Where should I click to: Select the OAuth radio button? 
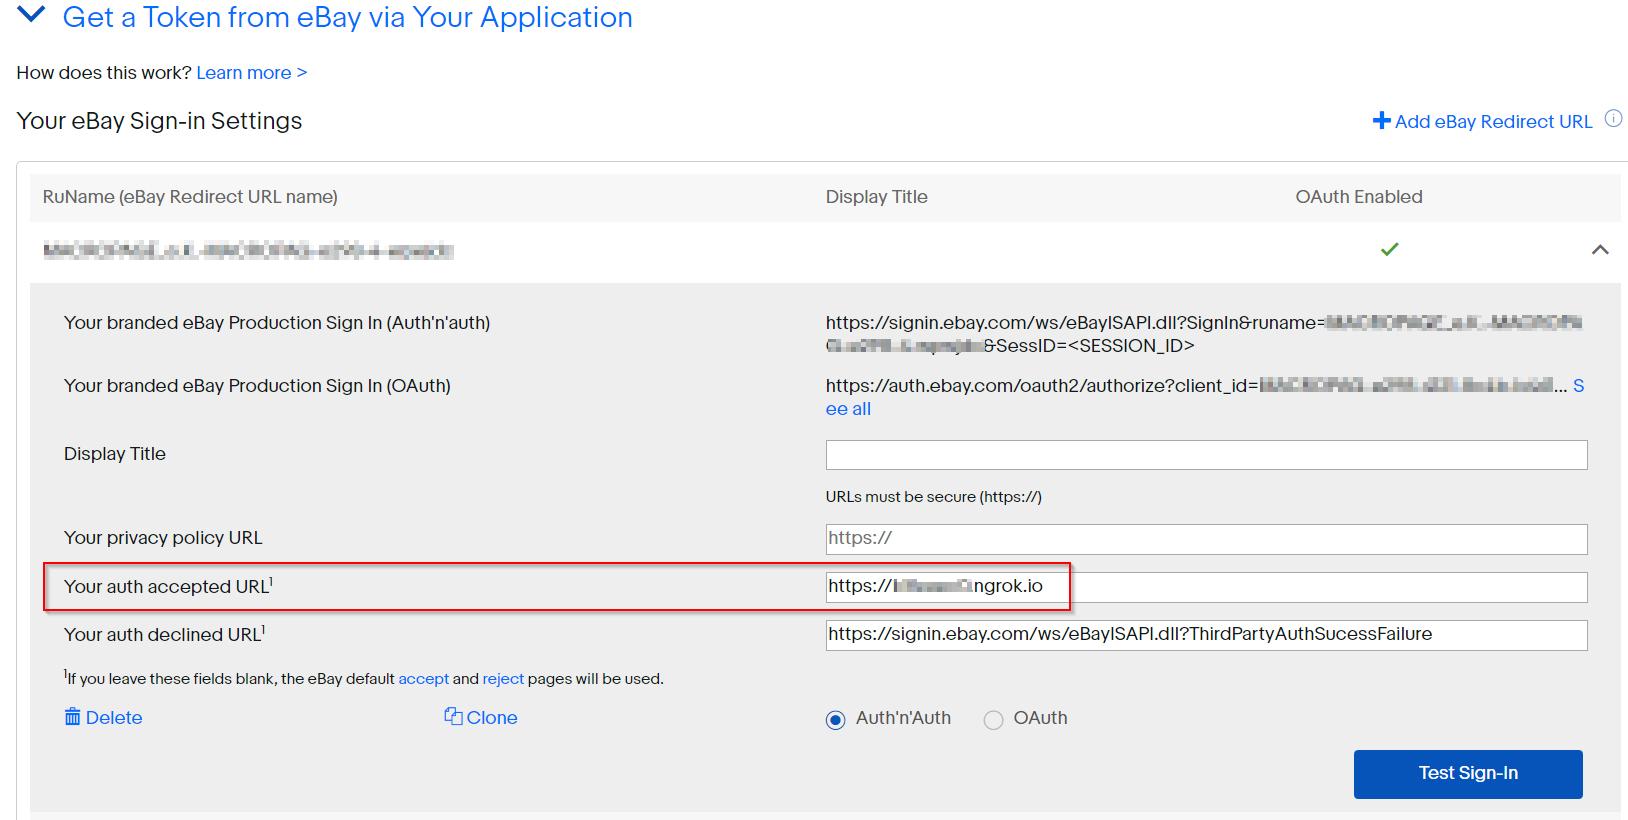[x=993, y=720]
